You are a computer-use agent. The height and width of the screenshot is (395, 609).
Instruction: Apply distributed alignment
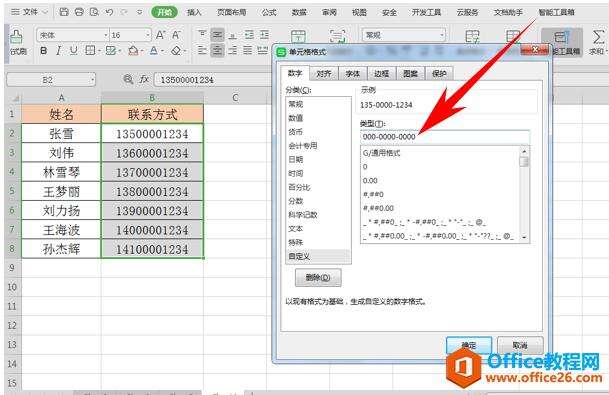click(263, 50)
